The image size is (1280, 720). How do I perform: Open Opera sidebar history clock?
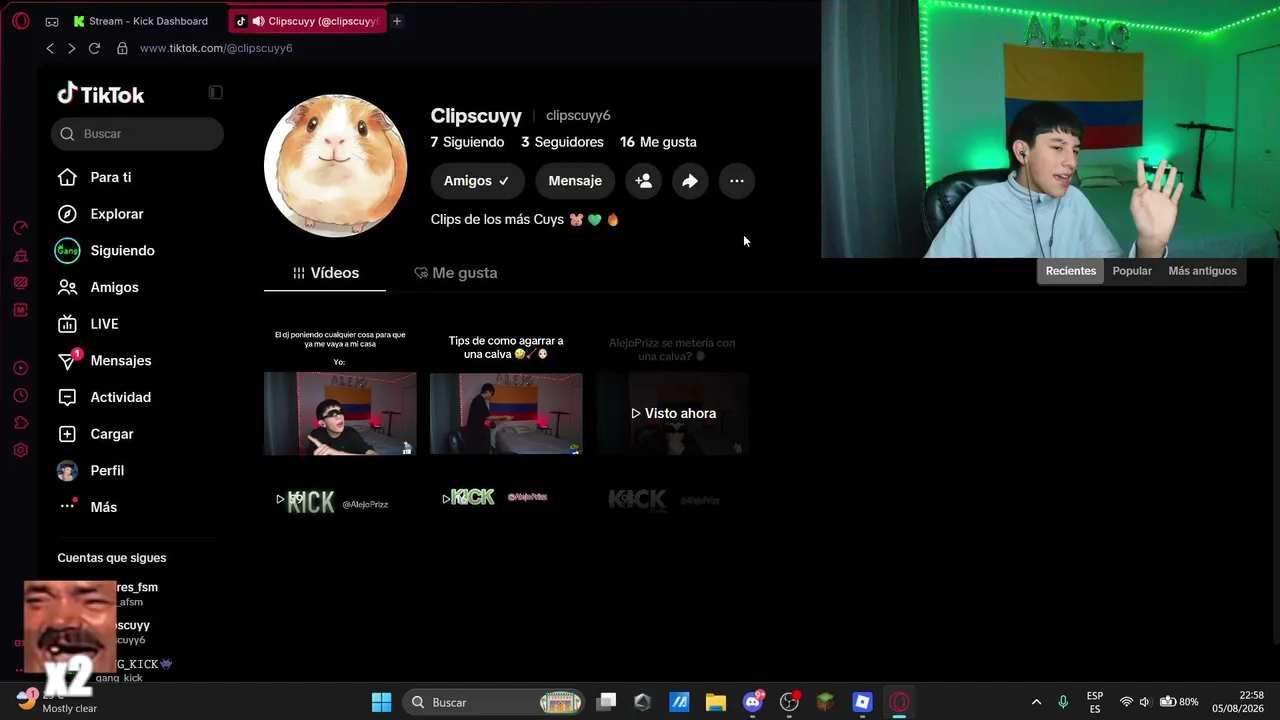coord(20,396)
